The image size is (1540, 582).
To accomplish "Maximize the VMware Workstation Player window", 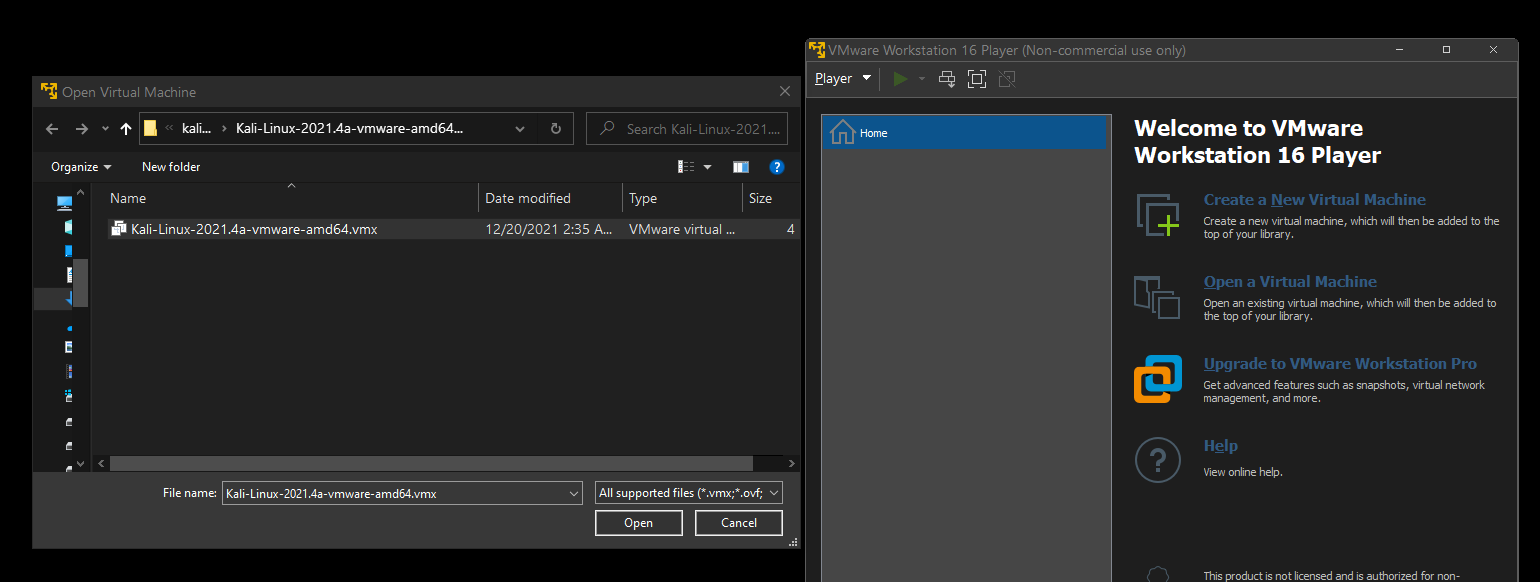I will point(1446,50).
